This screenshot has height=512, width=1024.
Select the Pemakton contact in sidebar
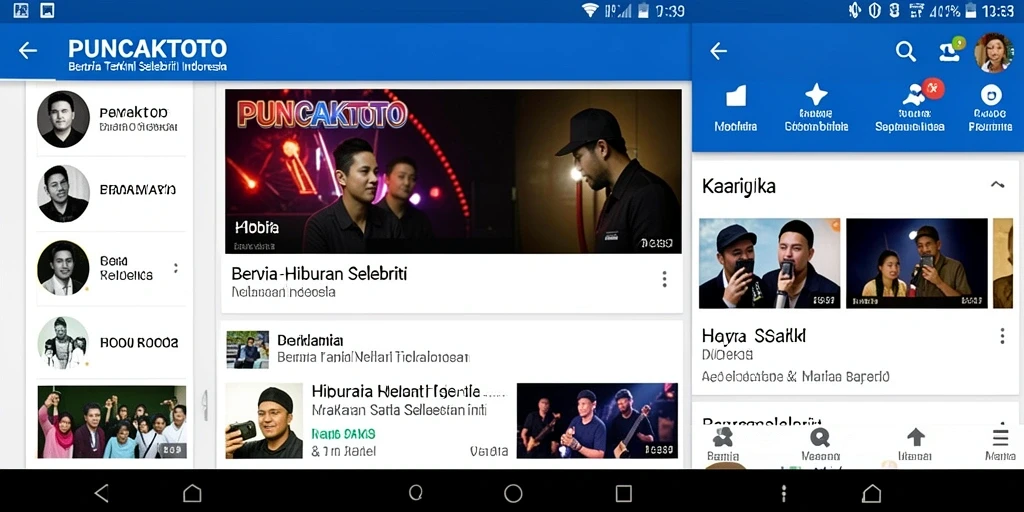[112, 120]
